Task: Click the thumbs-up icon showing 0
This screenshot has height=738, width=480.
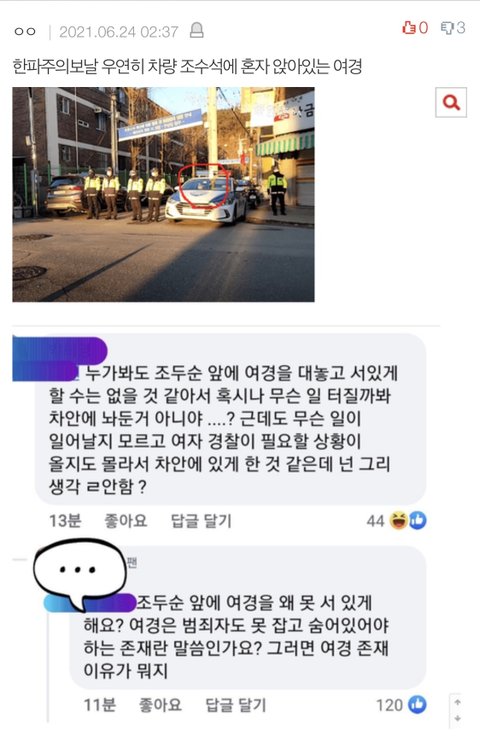Action: [408, 28]
